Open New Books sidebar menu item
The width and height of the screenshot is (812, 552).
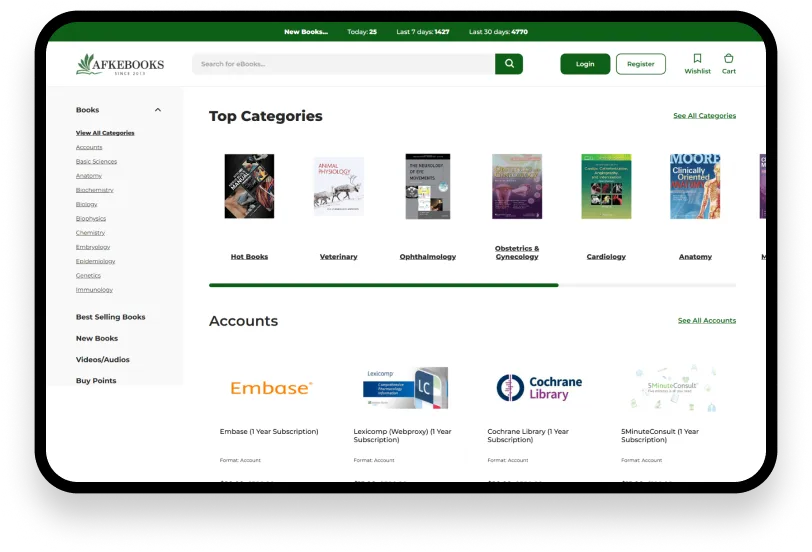click(97, 338)
